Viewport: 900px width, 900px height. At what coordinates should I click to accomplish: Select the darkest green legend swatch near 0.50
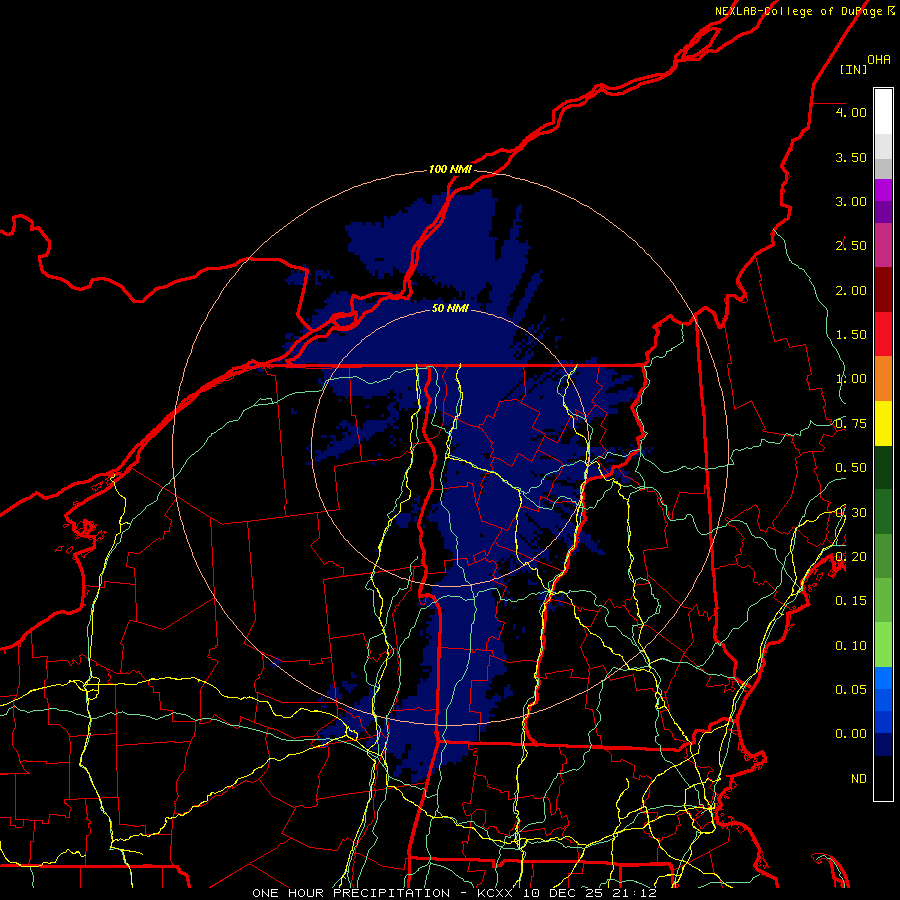883,467
